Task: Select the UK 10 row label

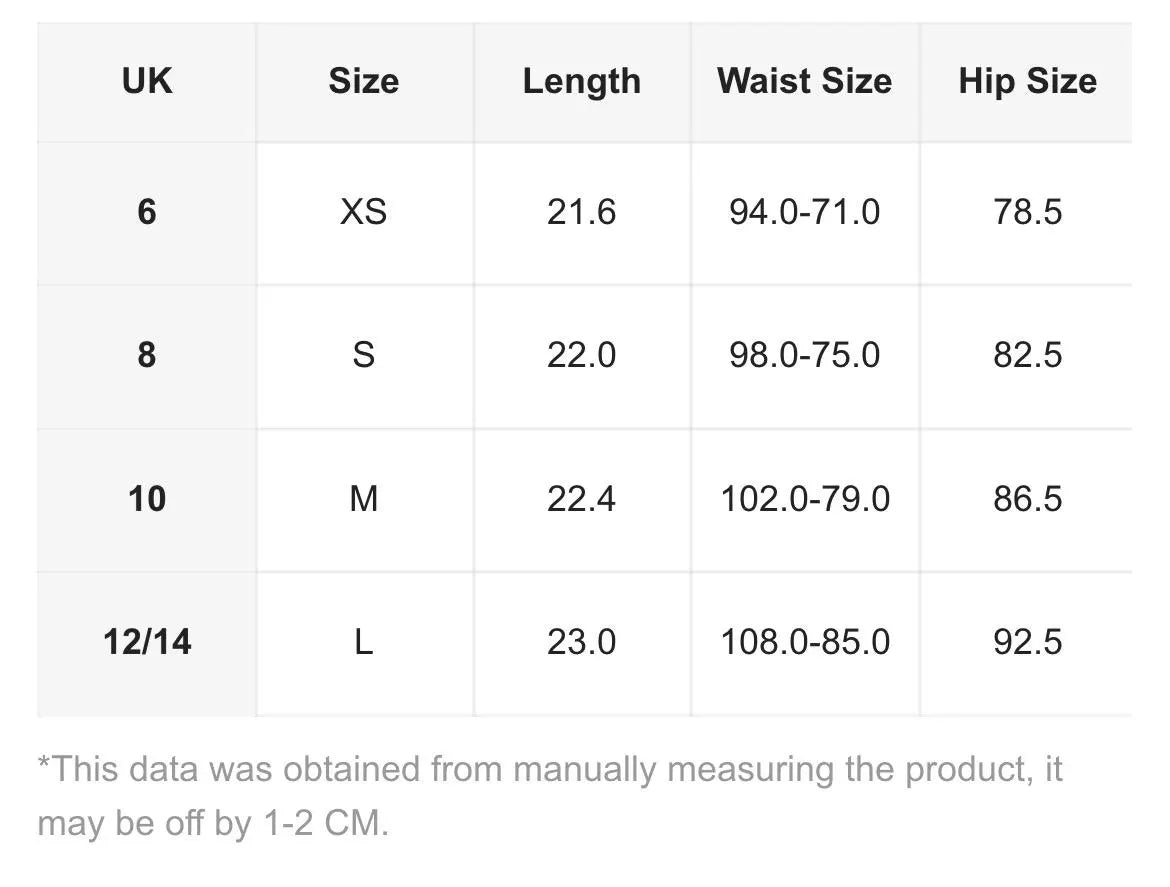Action: coord(147,498)
